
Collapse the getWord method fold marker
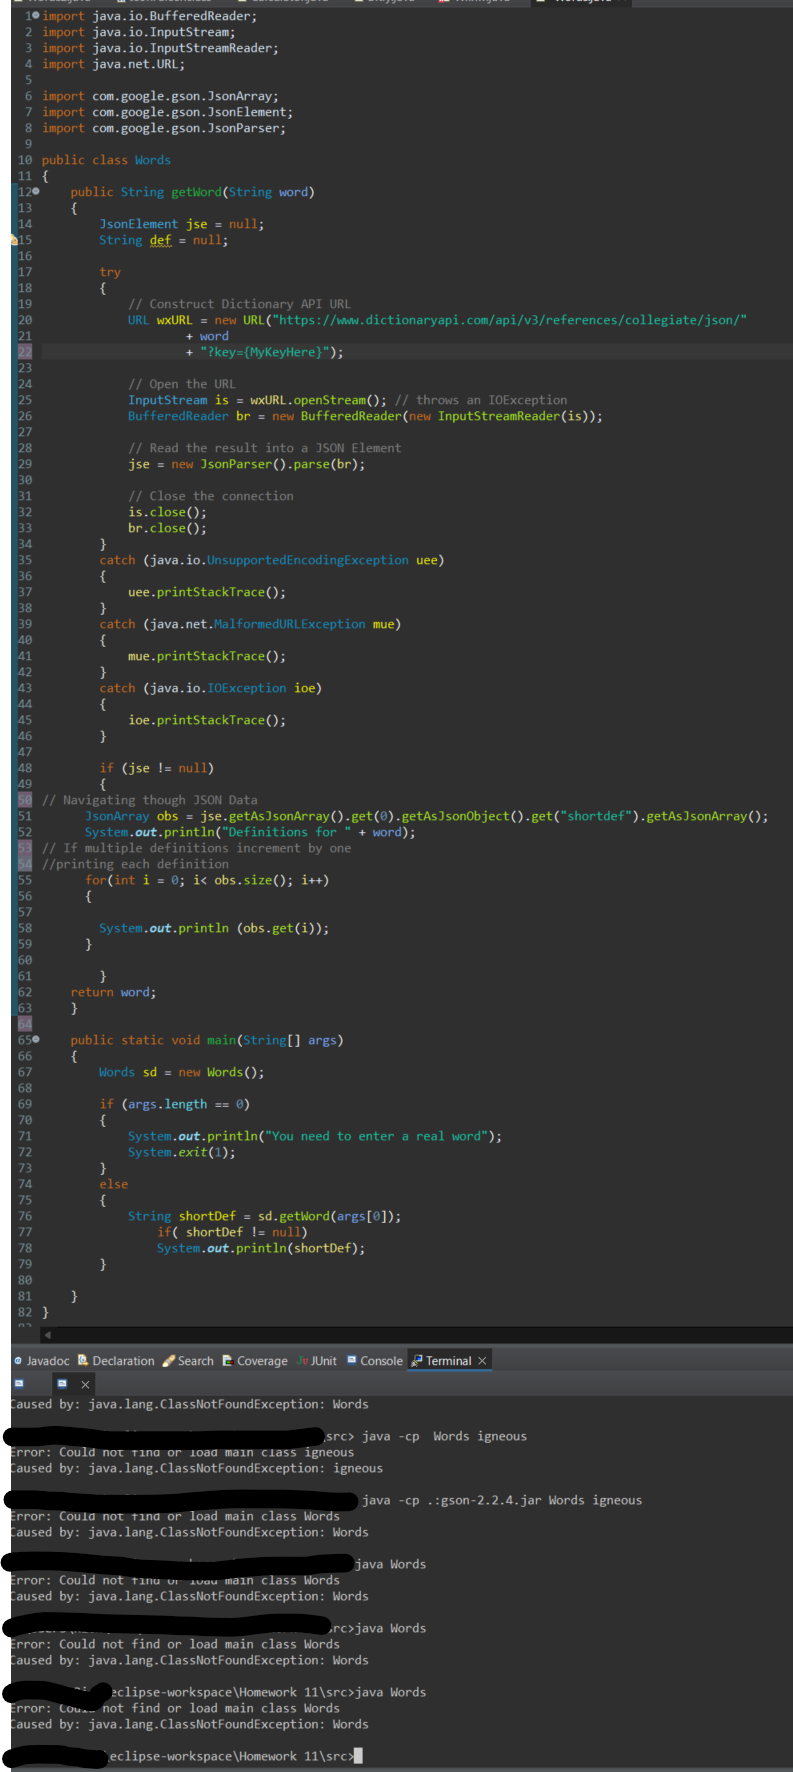coord(36,191)
